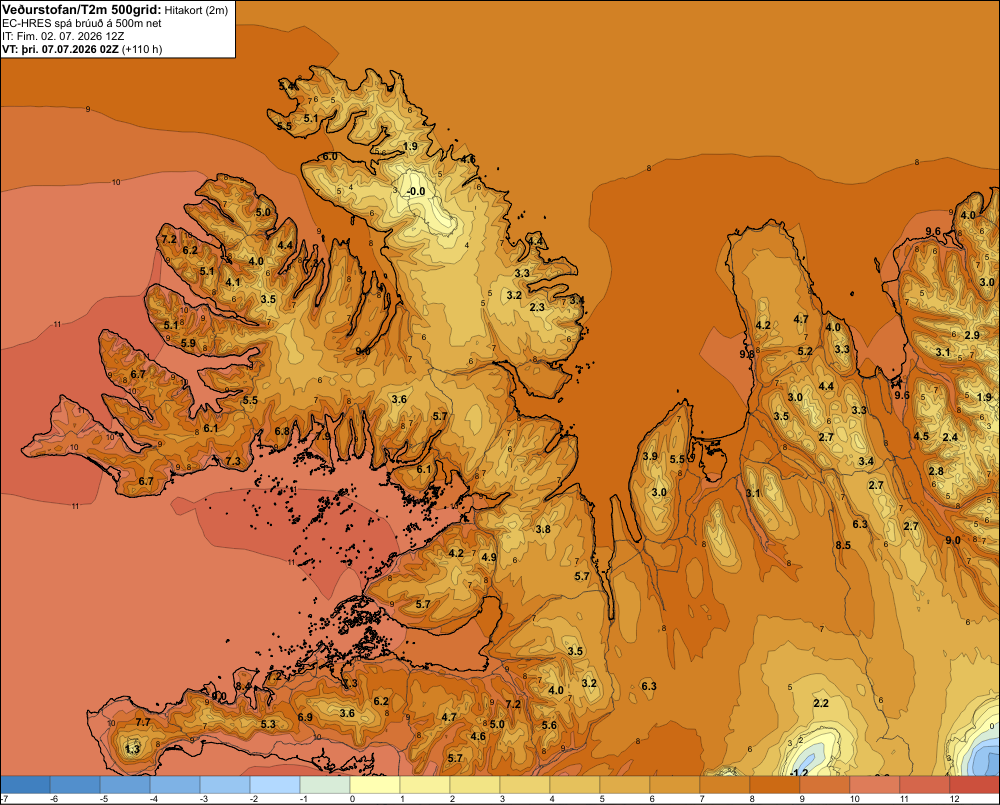Click the '6.0' temperature value
This screenshot has height=805, width=1000.
[x=330, y=156]
